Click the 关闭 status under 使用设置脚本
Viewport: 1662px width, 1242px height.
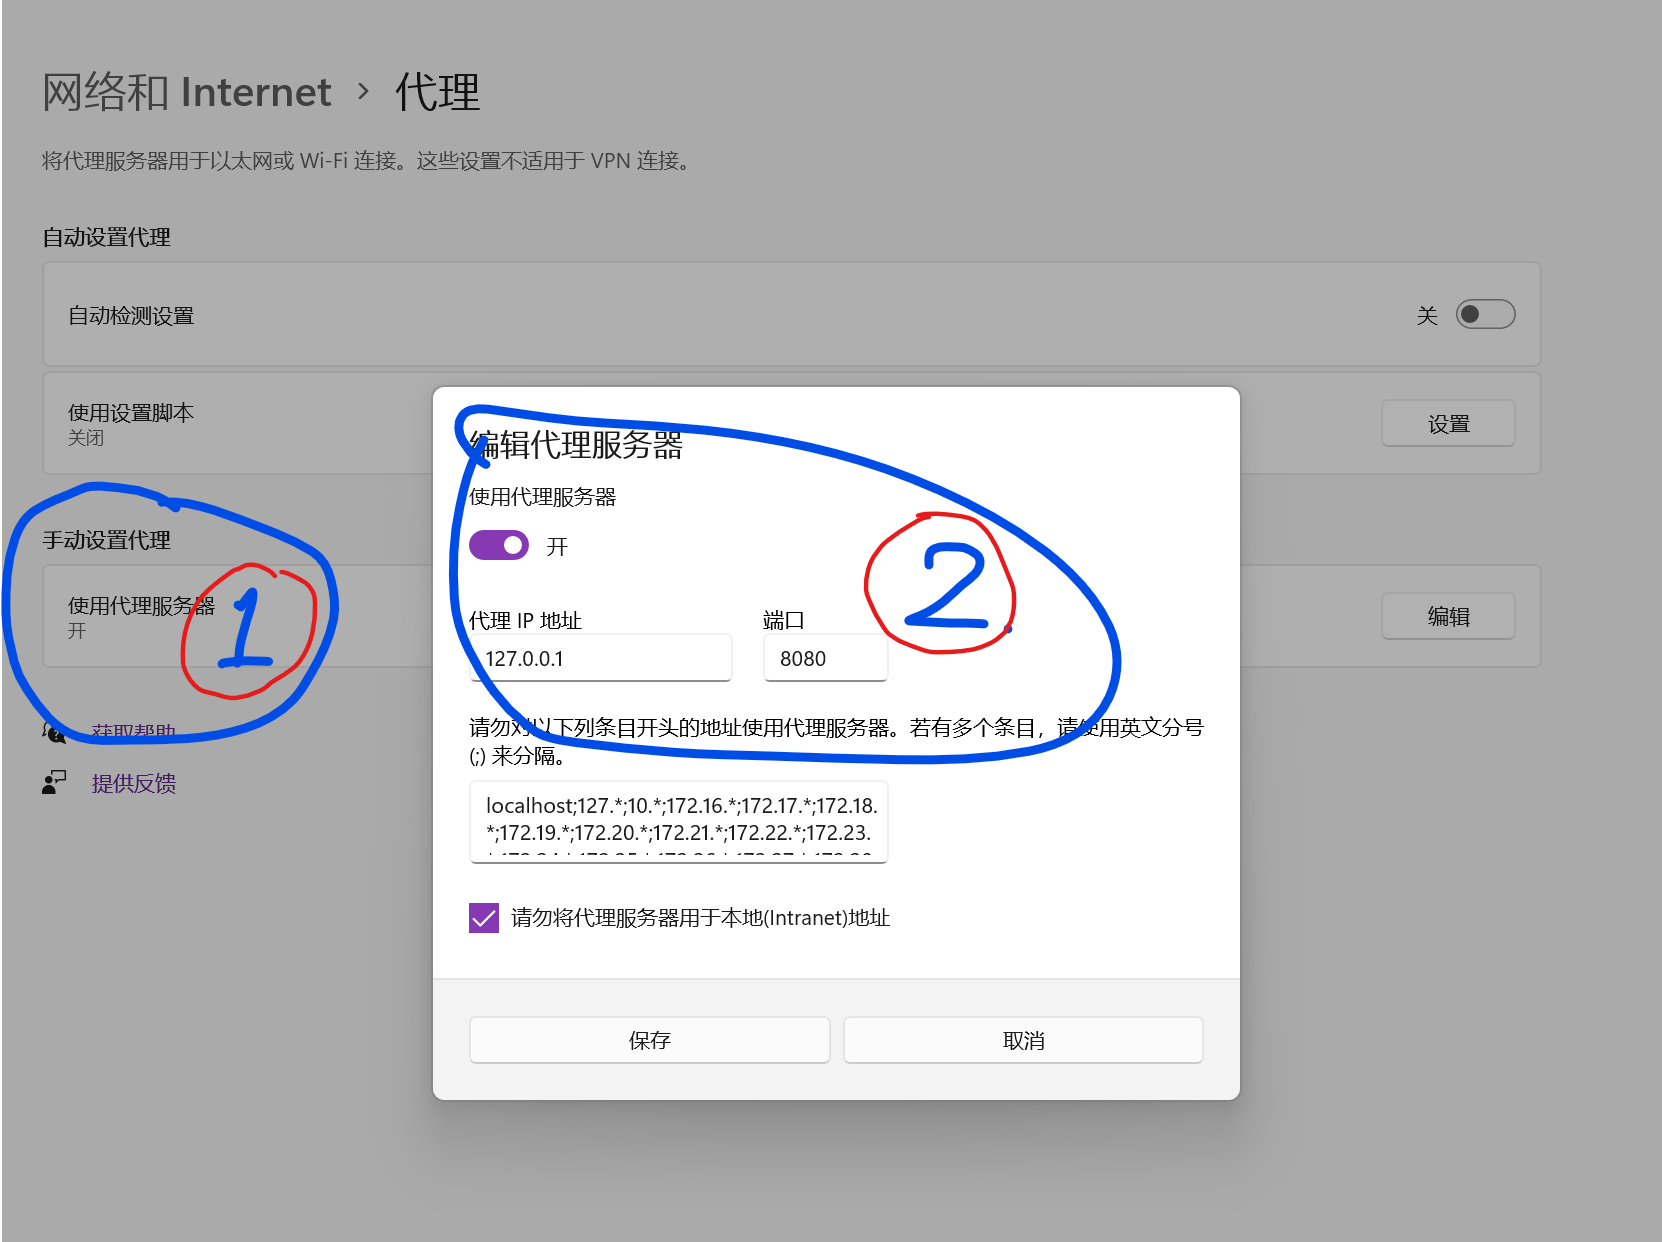click(x=86, y=438)
